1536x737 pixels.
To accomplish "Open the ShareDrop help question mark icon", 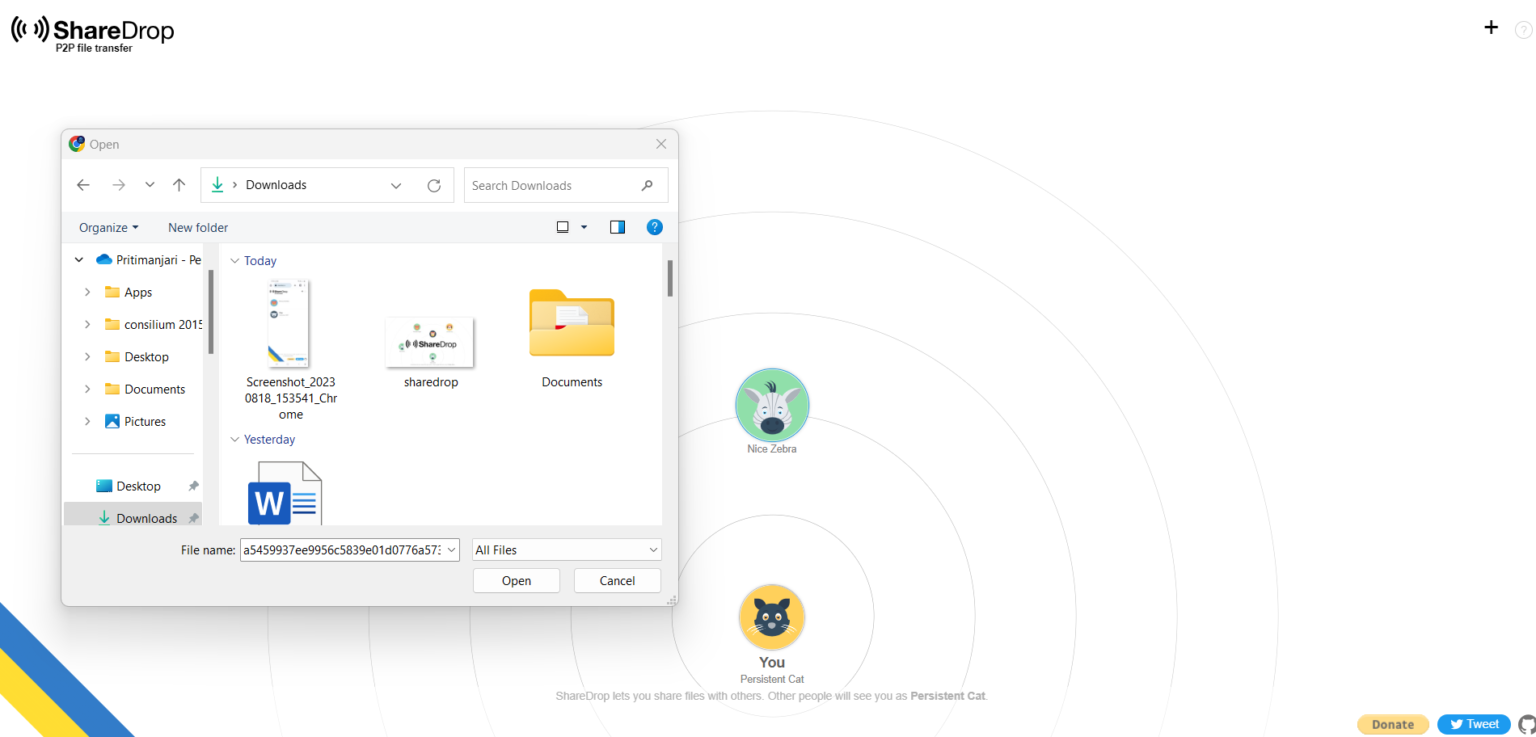I will point(1523,29).
